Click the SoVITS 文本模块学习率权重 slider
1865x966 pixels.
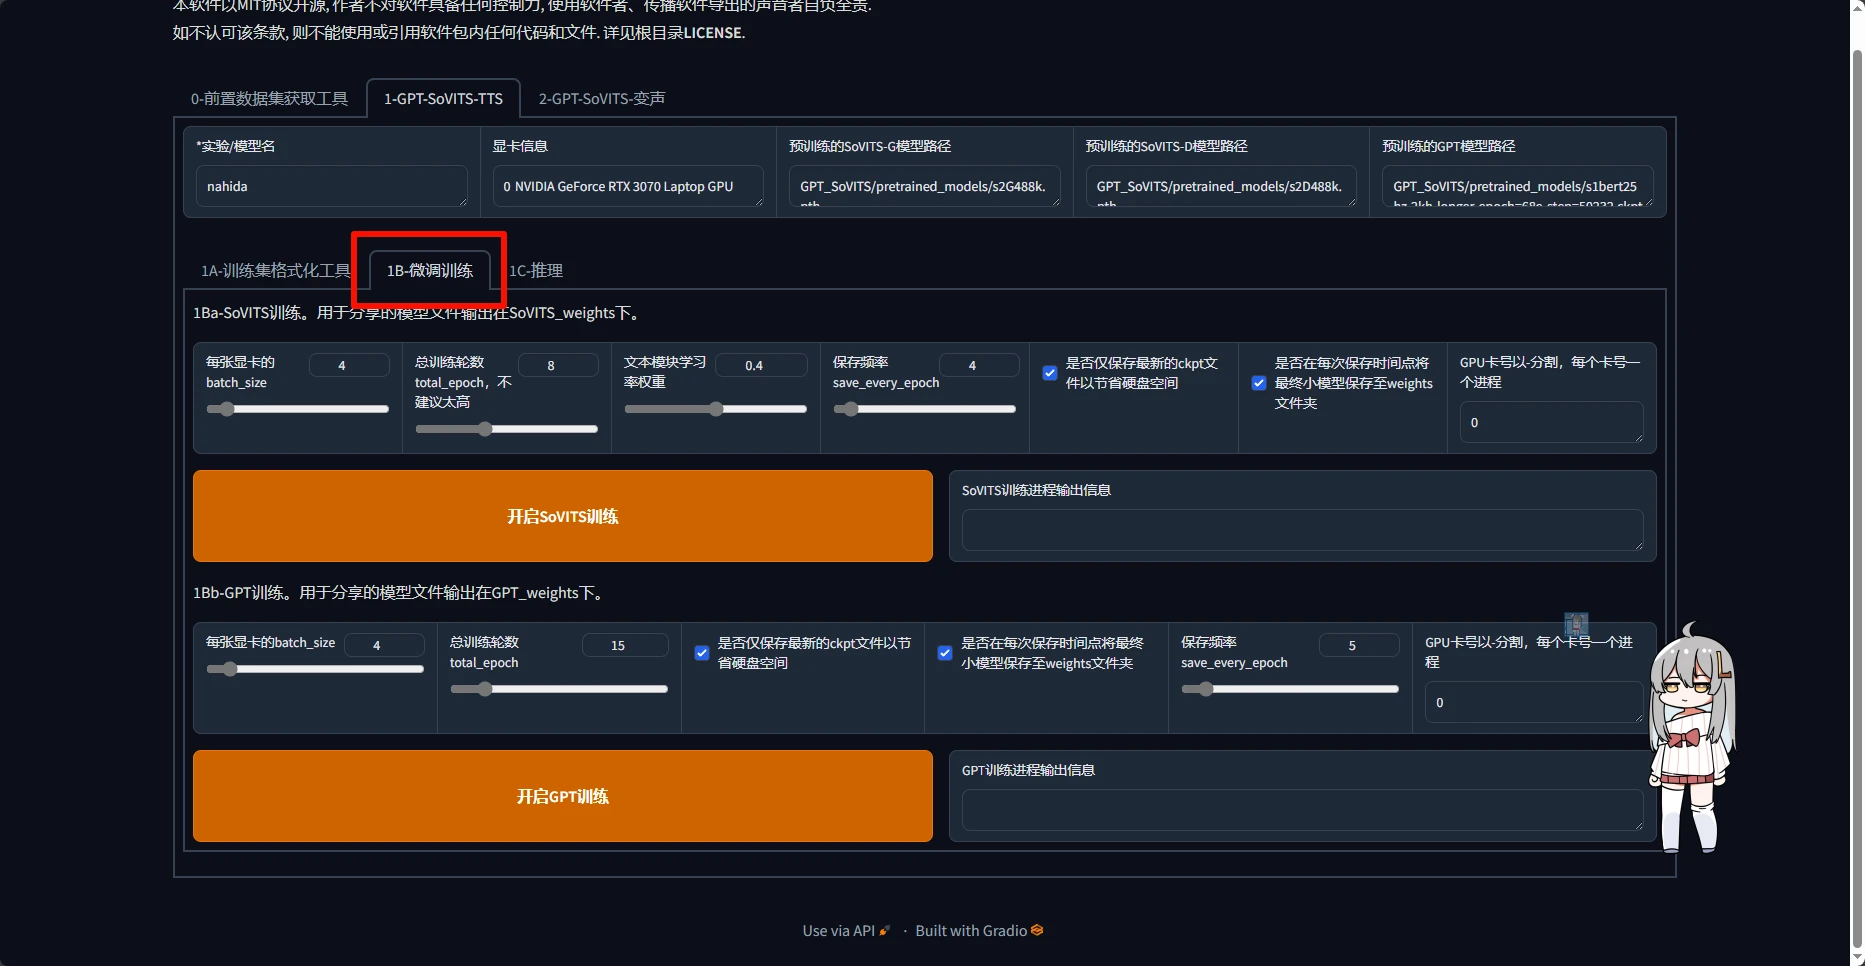point(715,409)
